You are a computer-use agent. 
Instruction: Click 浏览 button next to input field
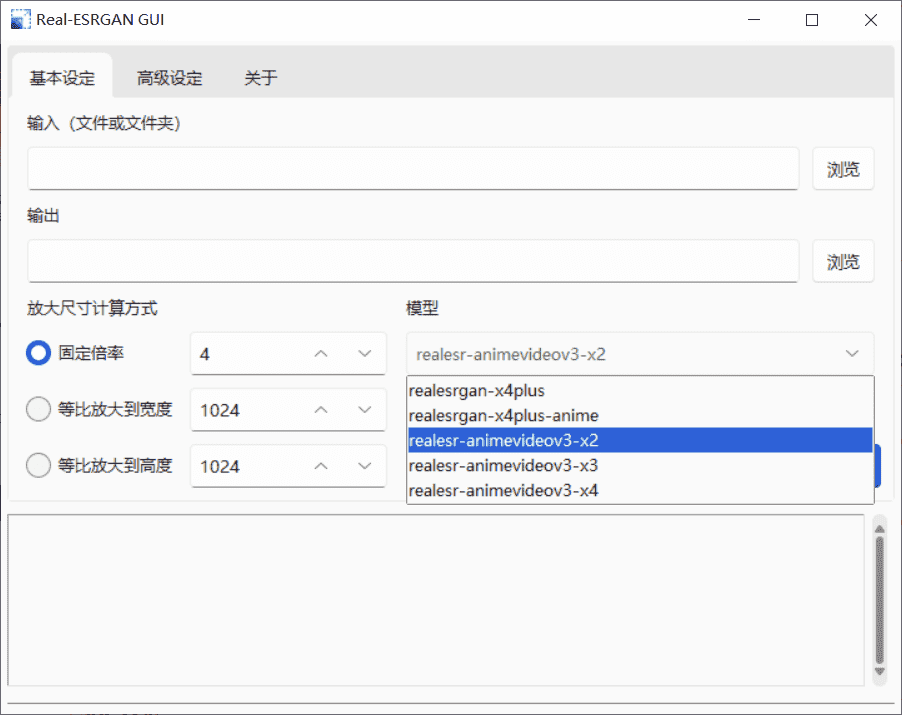(x=842, y=169)
